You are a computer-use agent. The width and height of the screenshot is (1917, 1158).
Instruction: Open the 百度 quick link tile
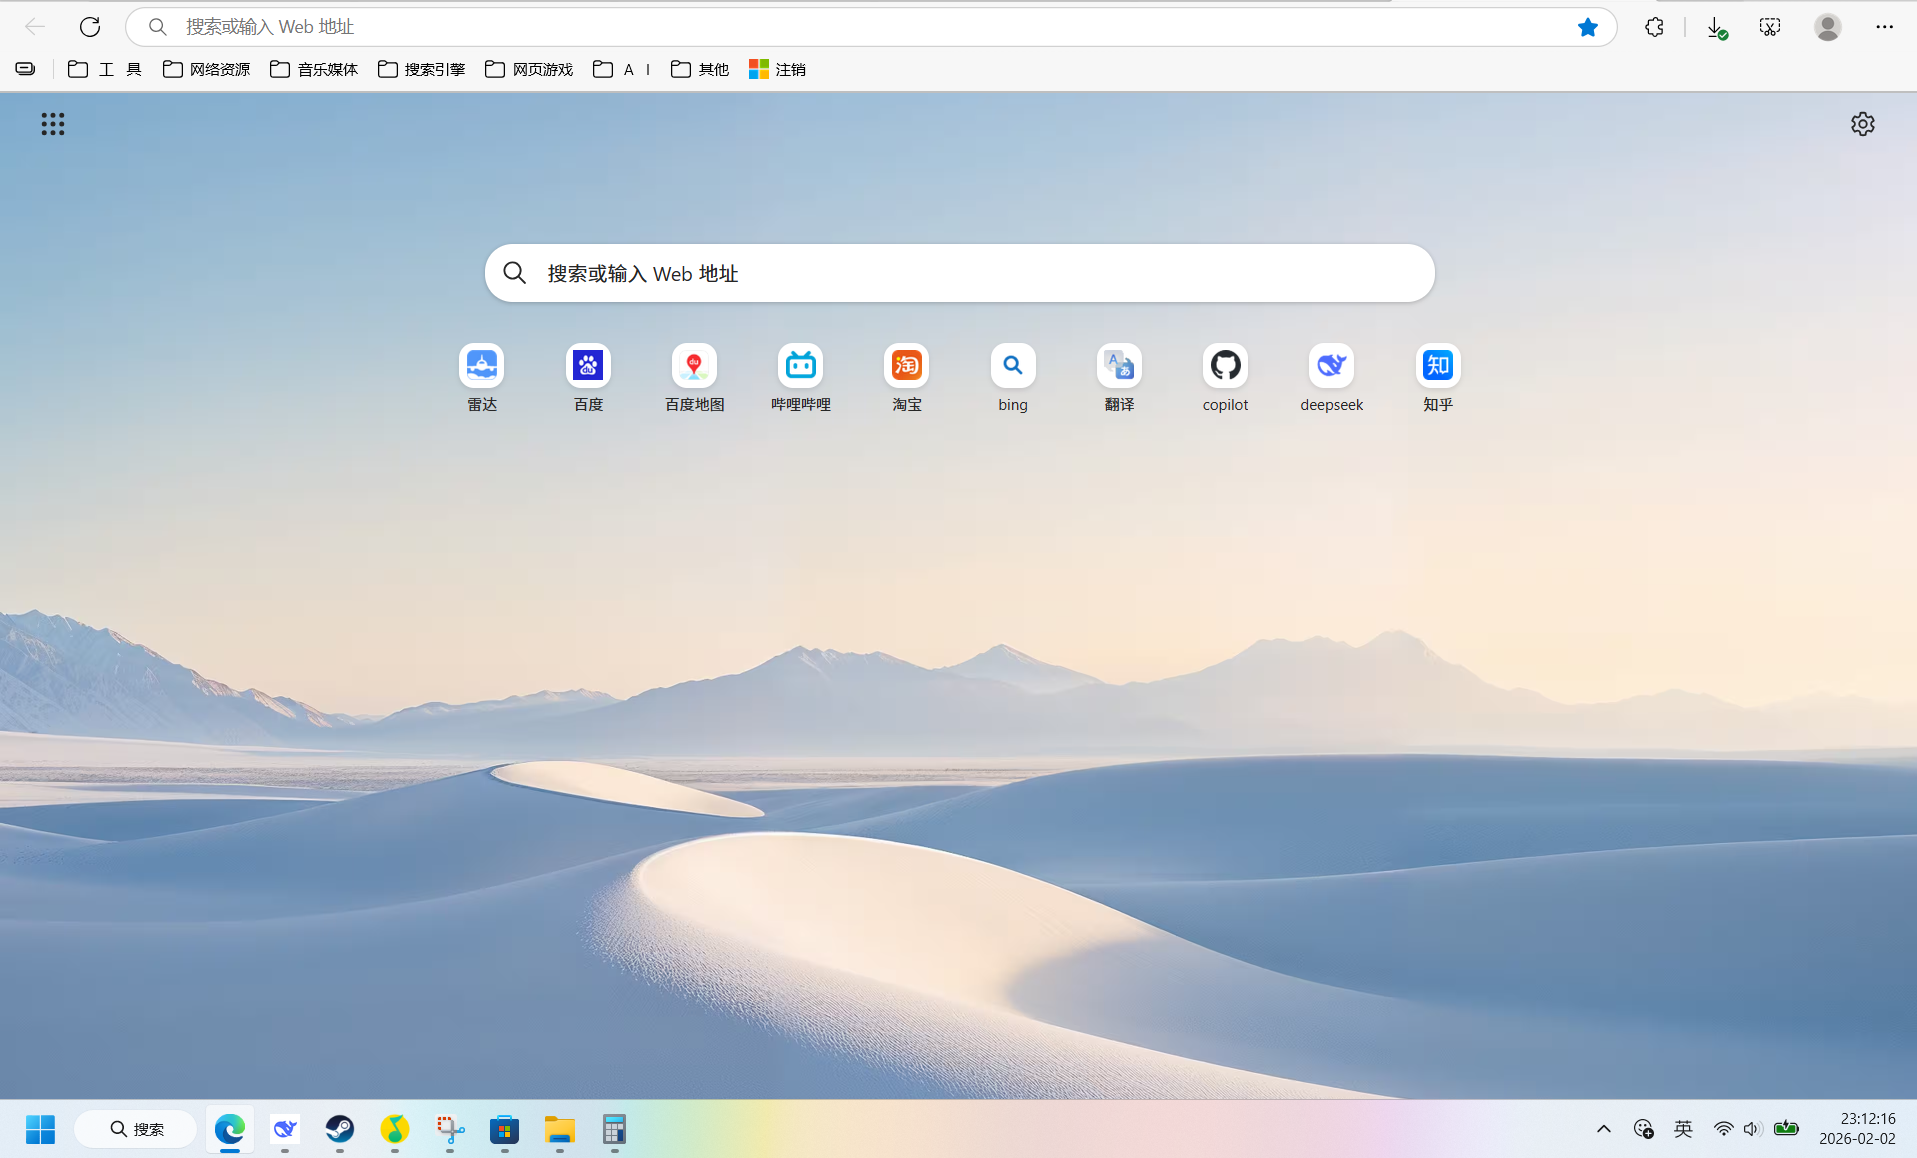click(588, 378)
